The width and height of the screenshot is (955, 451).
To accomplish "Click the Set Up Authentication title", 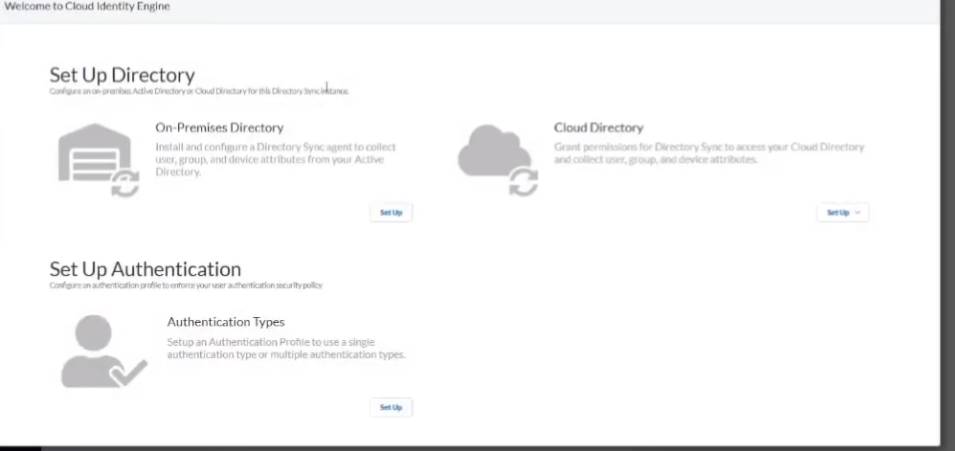I will (145, 269).
